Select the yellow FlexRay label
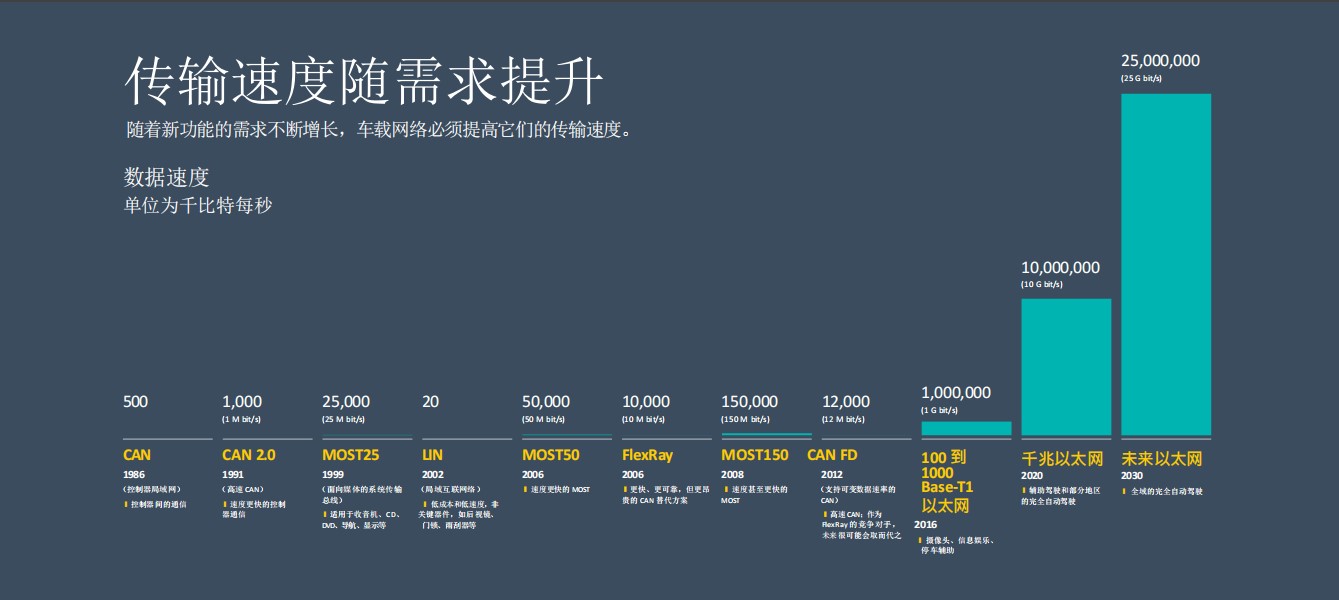Image resolution: width=1339 pixels, height=600 pixels. 647,455
